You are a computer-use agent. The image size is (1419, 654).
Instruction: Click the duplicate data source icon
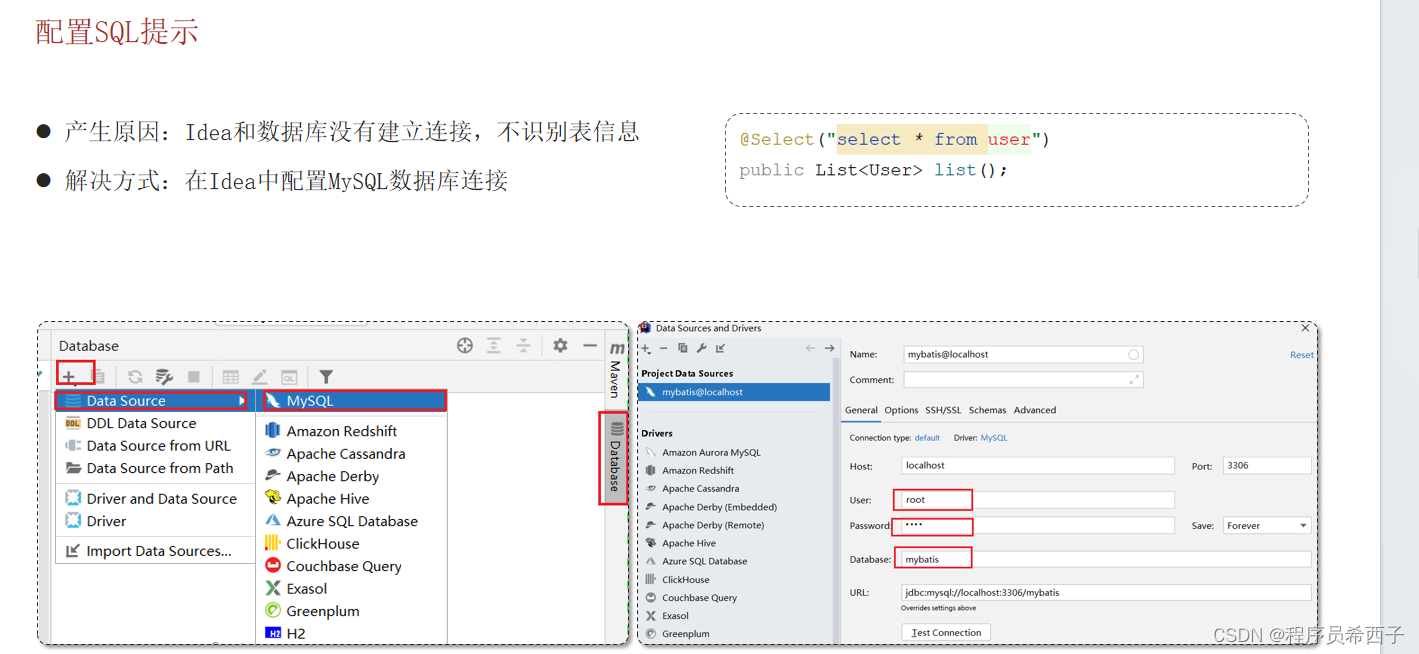tap(683, 348)
